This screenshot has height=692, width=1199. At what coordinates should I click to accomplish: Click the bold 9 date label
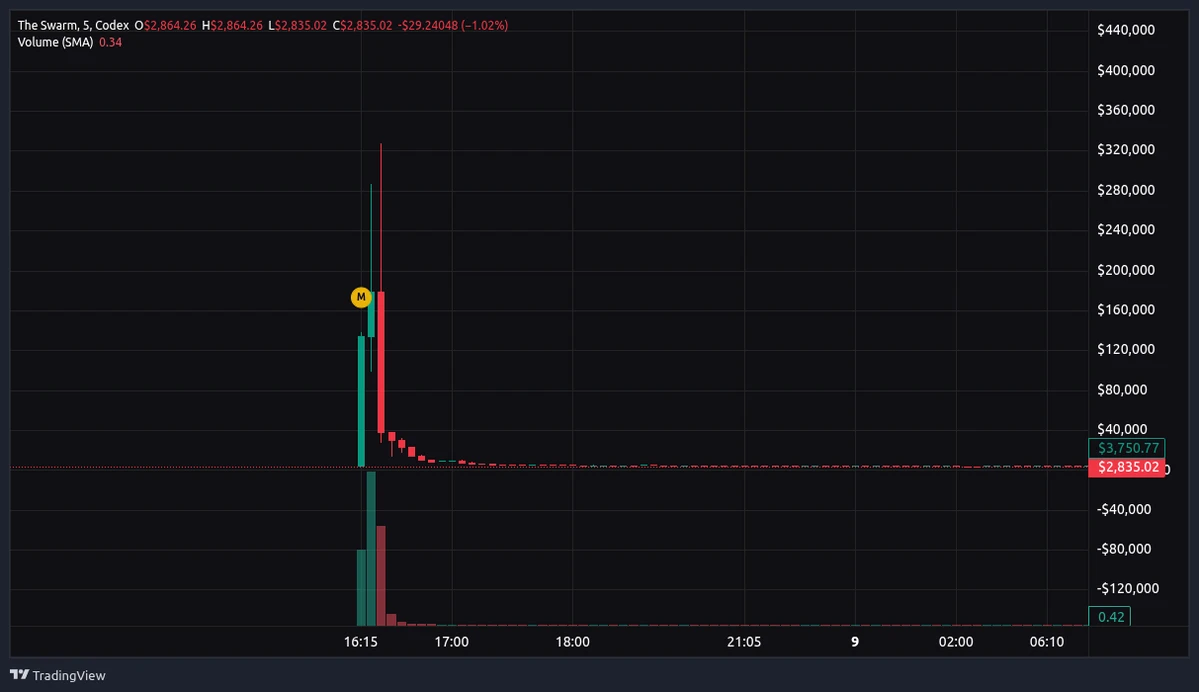click(855, 642)
